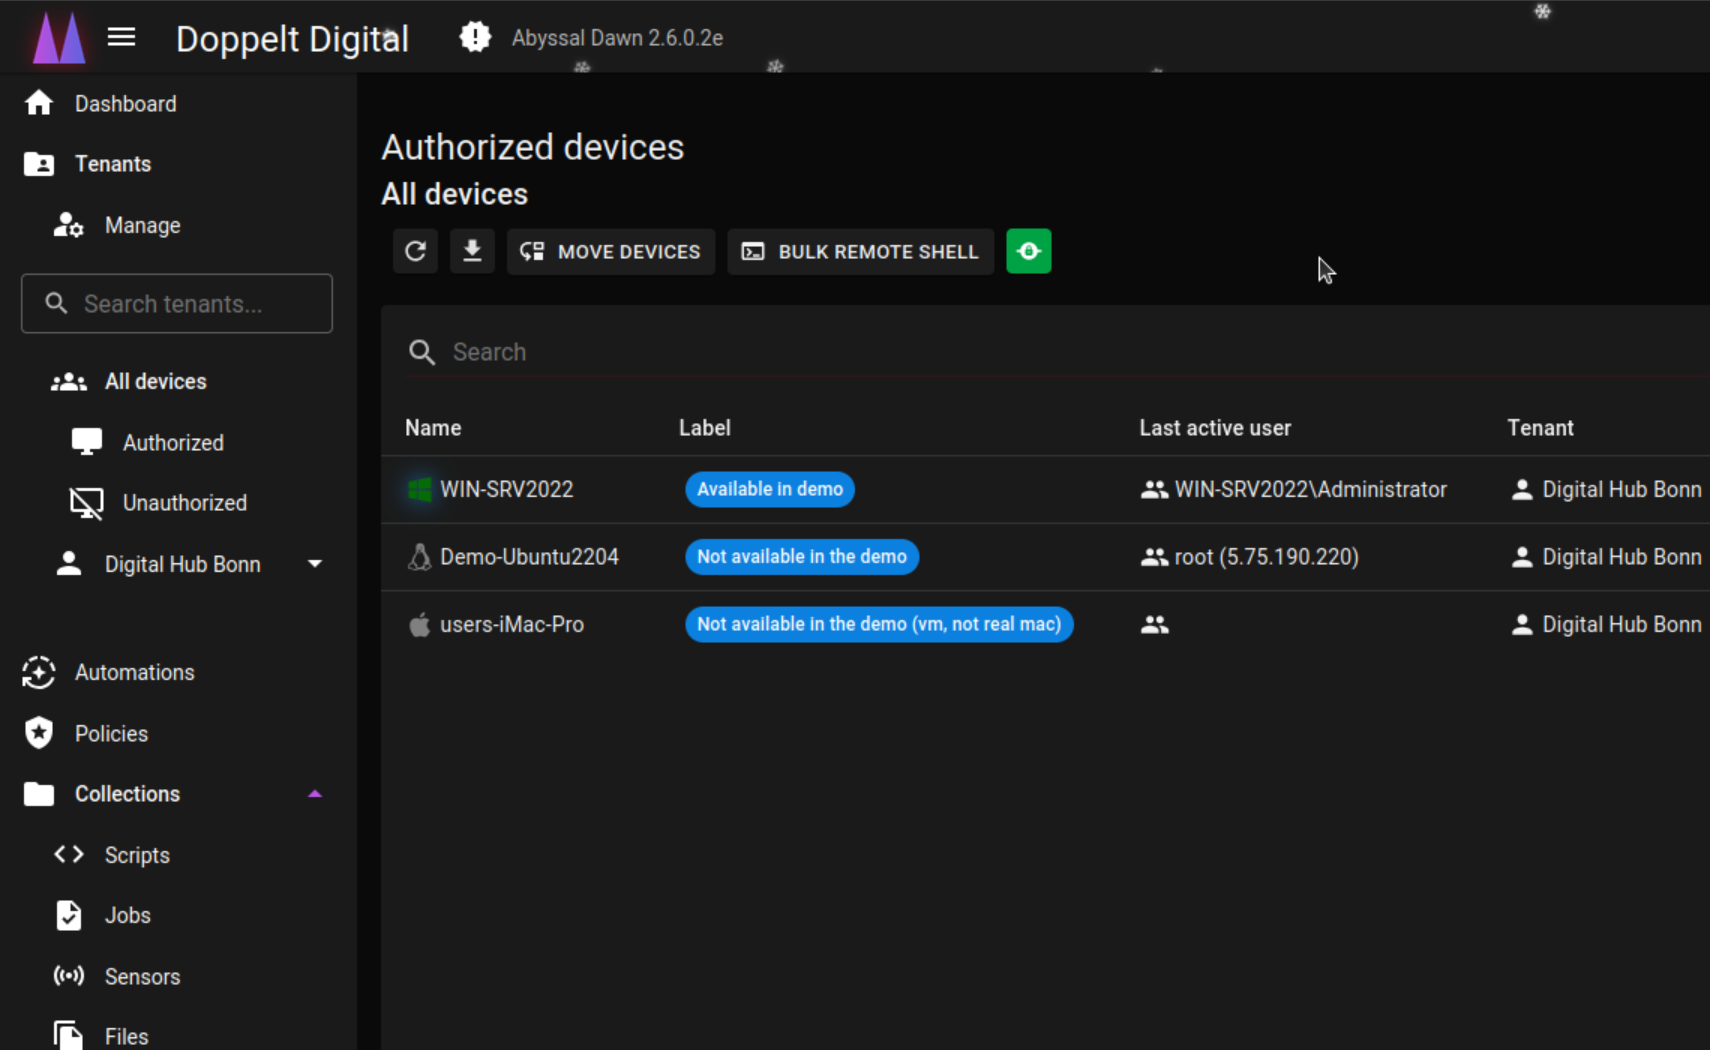Refresh the device list

415,251
